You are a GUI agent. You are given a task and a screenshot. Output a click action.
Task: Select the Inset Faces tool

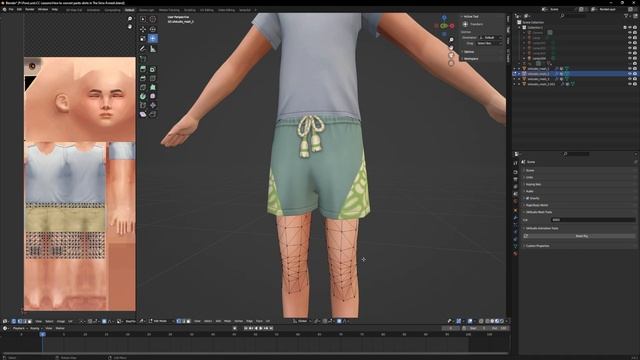click(x=153, y=69)
